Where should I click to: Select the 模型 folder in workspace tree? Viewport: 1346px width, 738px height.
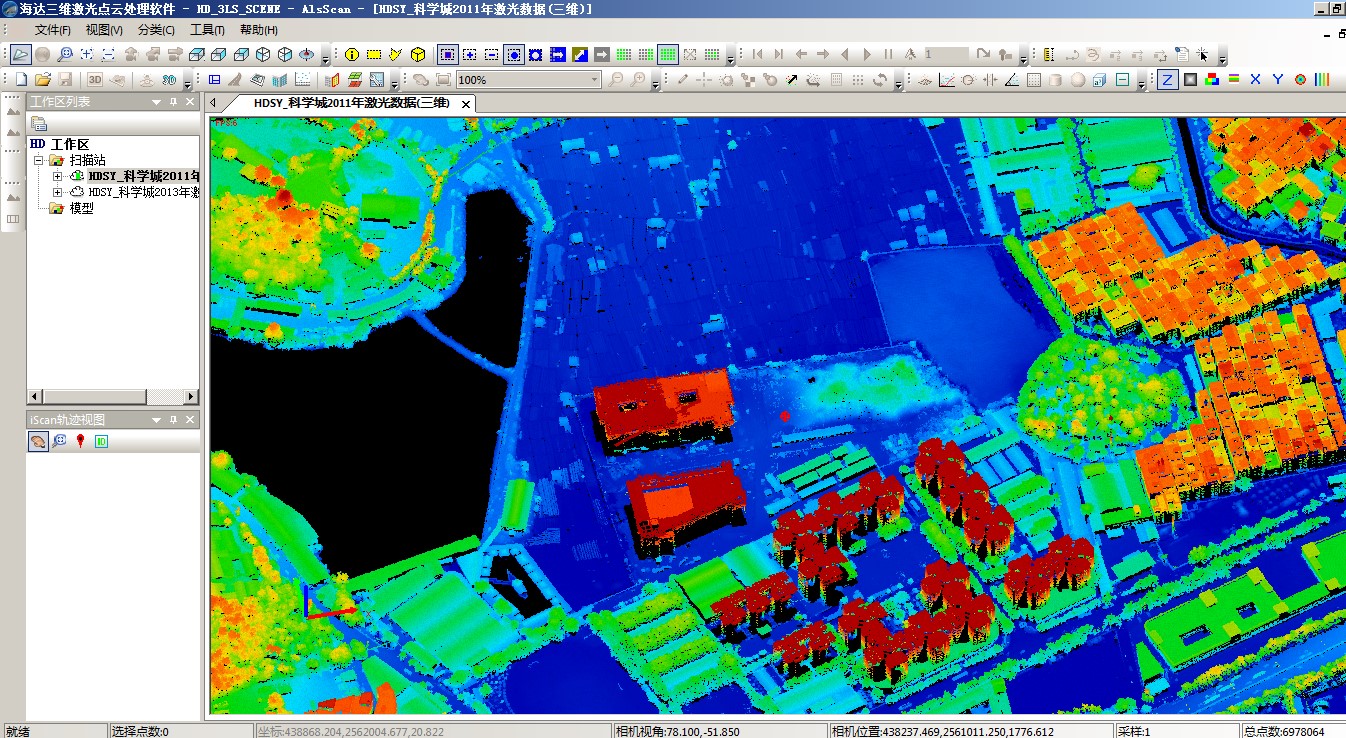click(81, 208)
